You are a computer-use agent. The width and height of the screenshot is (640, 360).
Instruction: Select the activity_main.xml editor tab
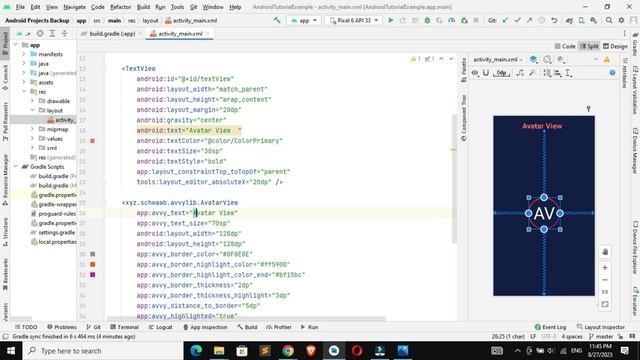point(180,33)
